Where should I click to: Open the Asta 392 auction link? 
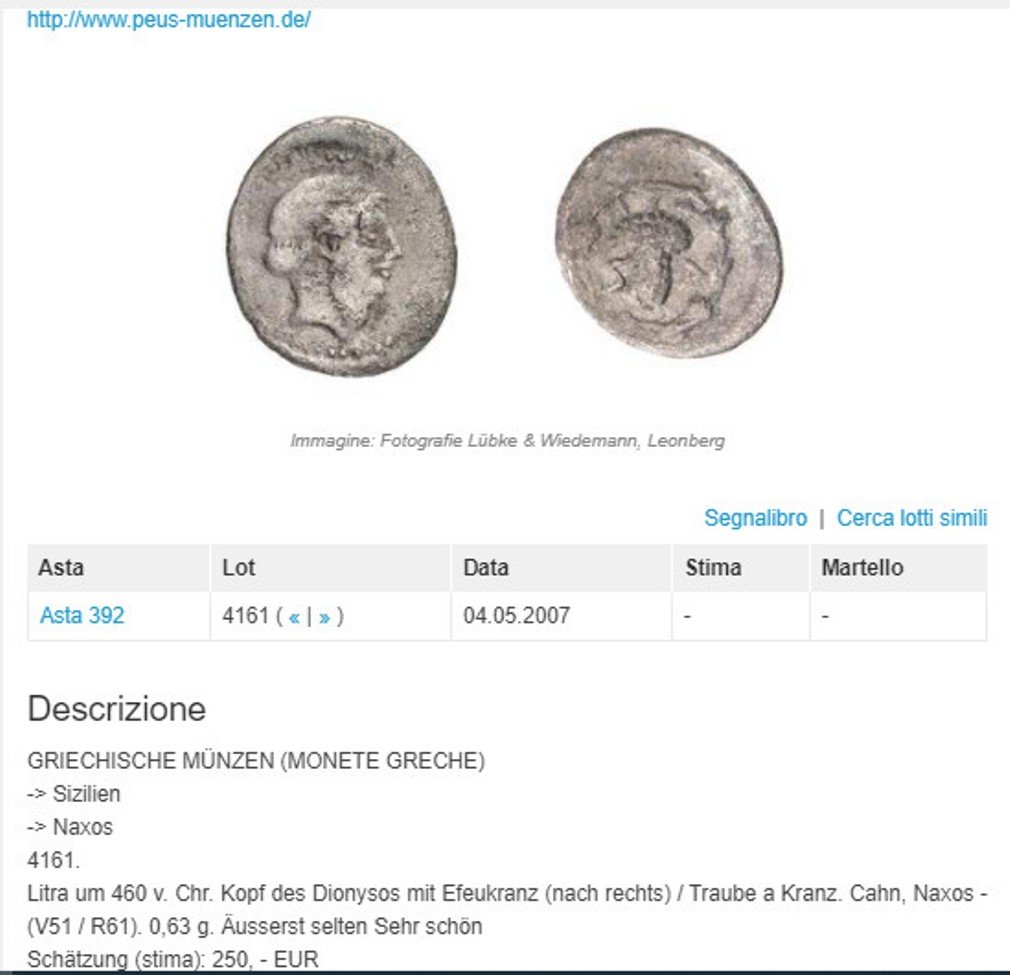(x=82, y=616)
